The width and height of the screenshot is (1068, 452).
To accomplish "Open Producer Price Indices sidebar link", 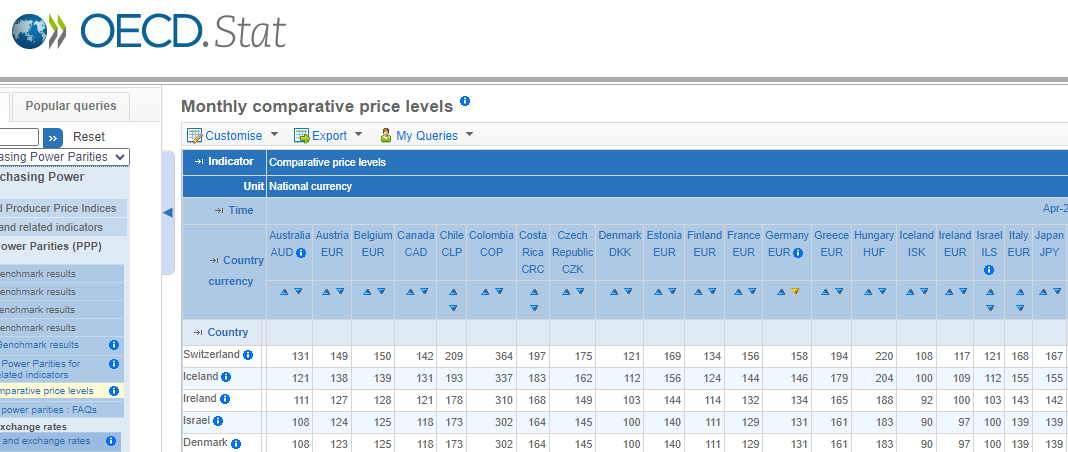I will (59, 208).
